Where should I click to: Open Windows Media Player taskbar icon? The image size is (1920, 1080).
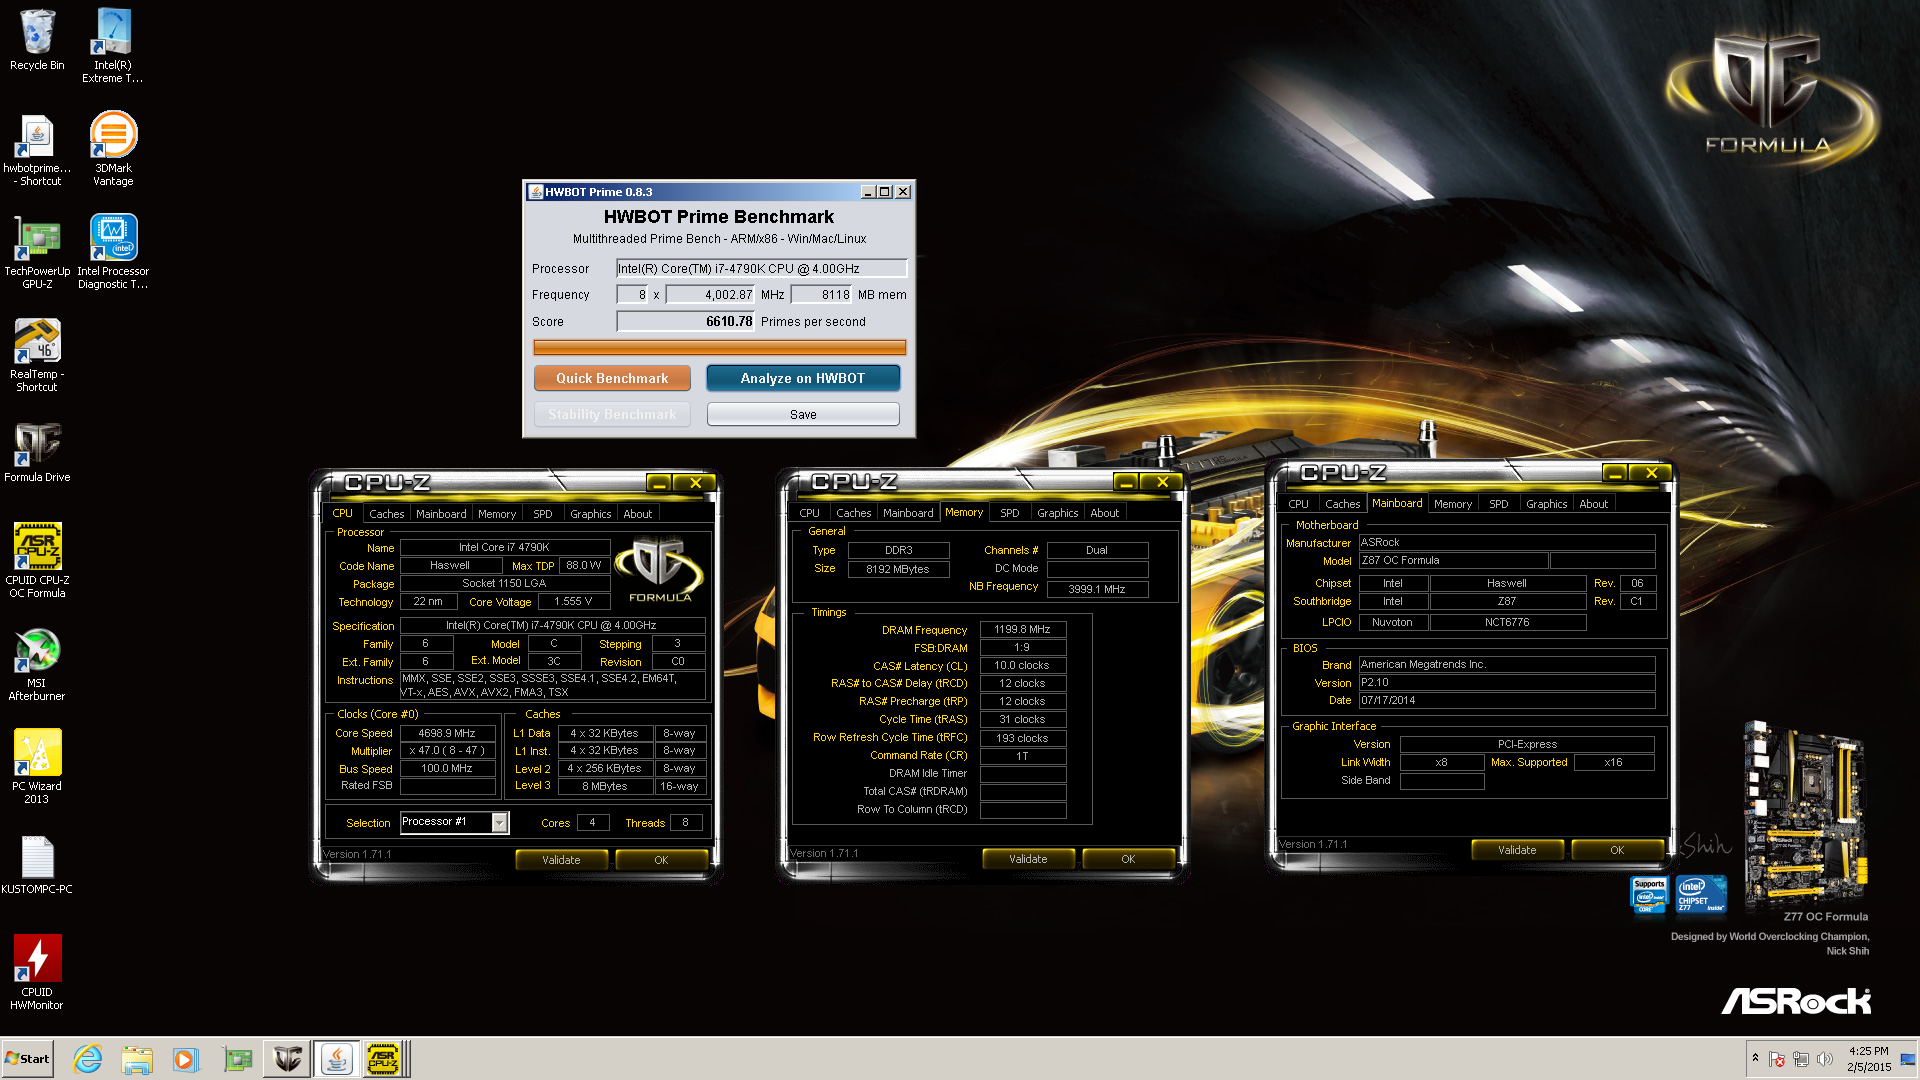(186, 1059)
